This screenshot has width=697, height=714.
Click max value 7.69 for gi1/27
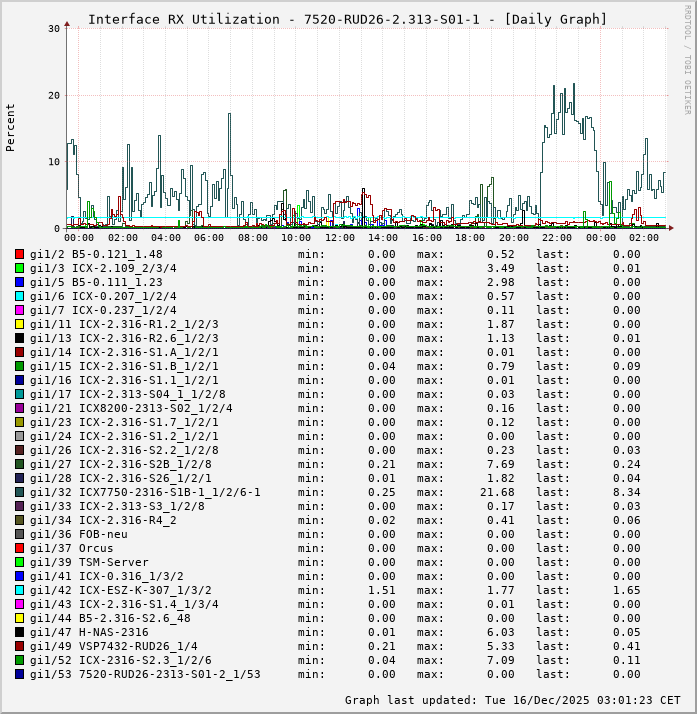pyautogui.click(x=501, y=464)
